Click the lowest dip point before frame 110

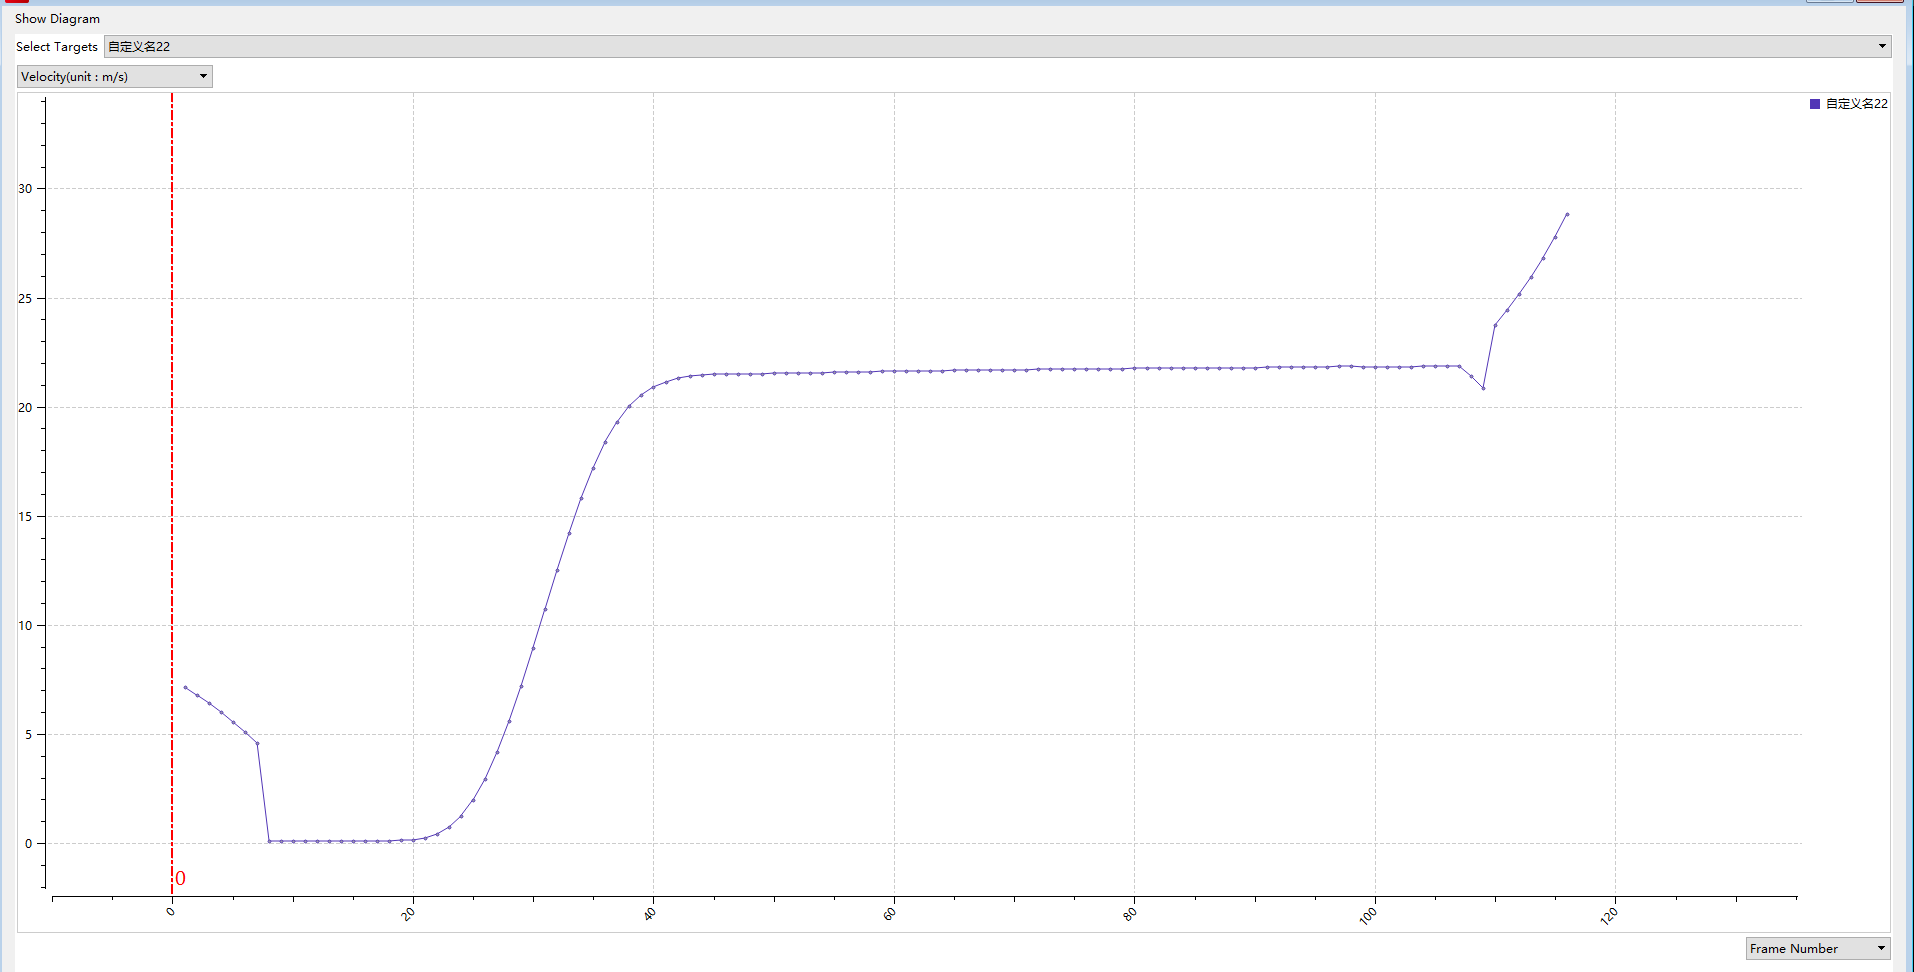coord(1483,388)
